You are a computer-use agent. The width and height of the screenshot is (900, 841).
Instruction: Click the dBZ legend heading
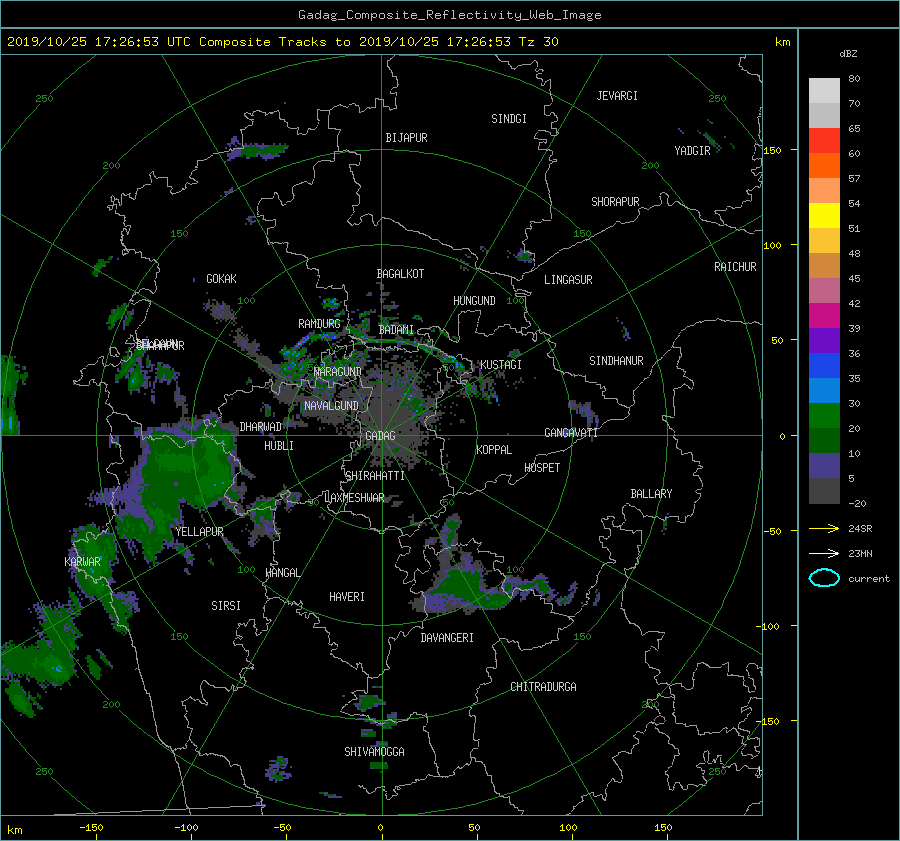click(848, 54)
